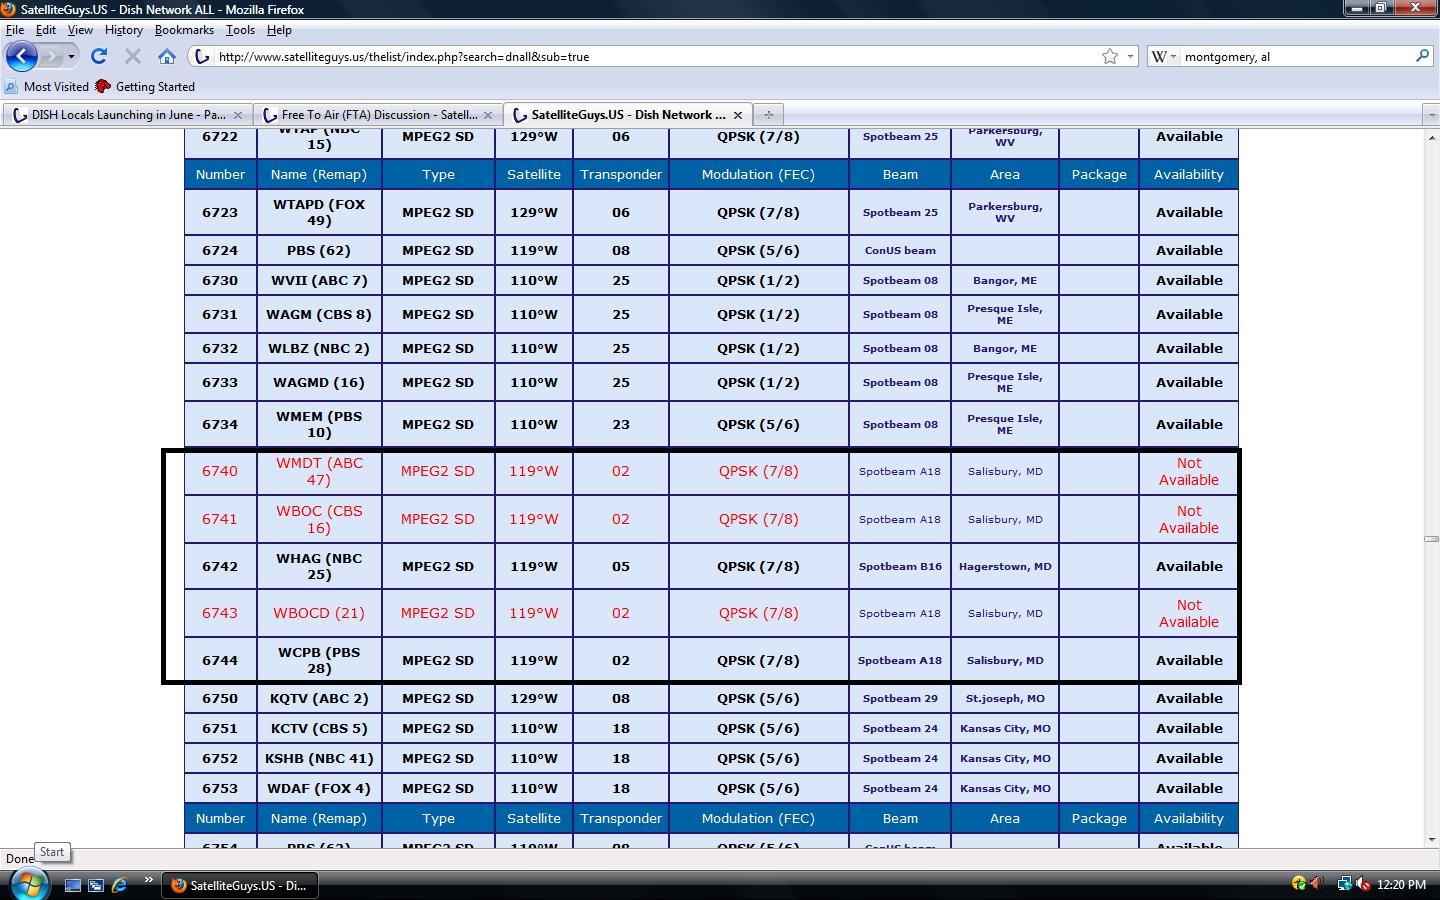The width and height of the screenshot is (1440, 900).
Task: Open the View menu
Action: 80,30
